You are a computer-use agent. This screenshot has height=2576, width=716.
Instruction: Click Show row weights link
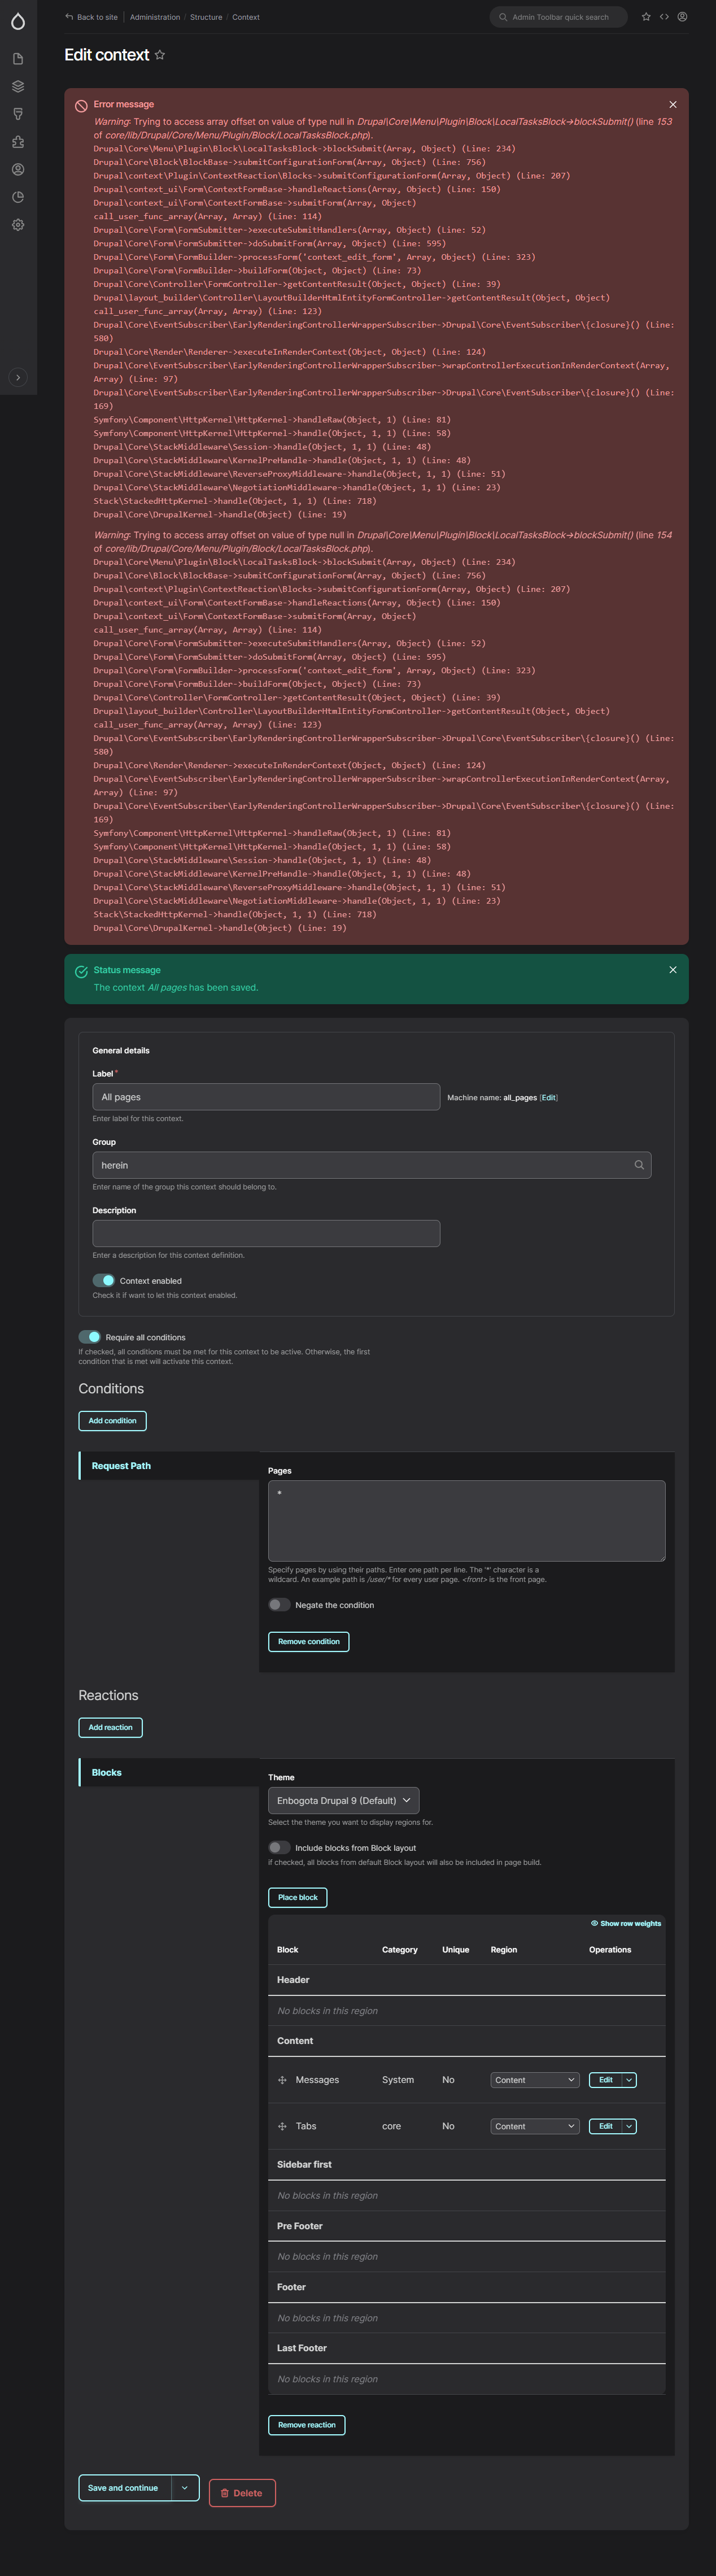coord(626,1923)
